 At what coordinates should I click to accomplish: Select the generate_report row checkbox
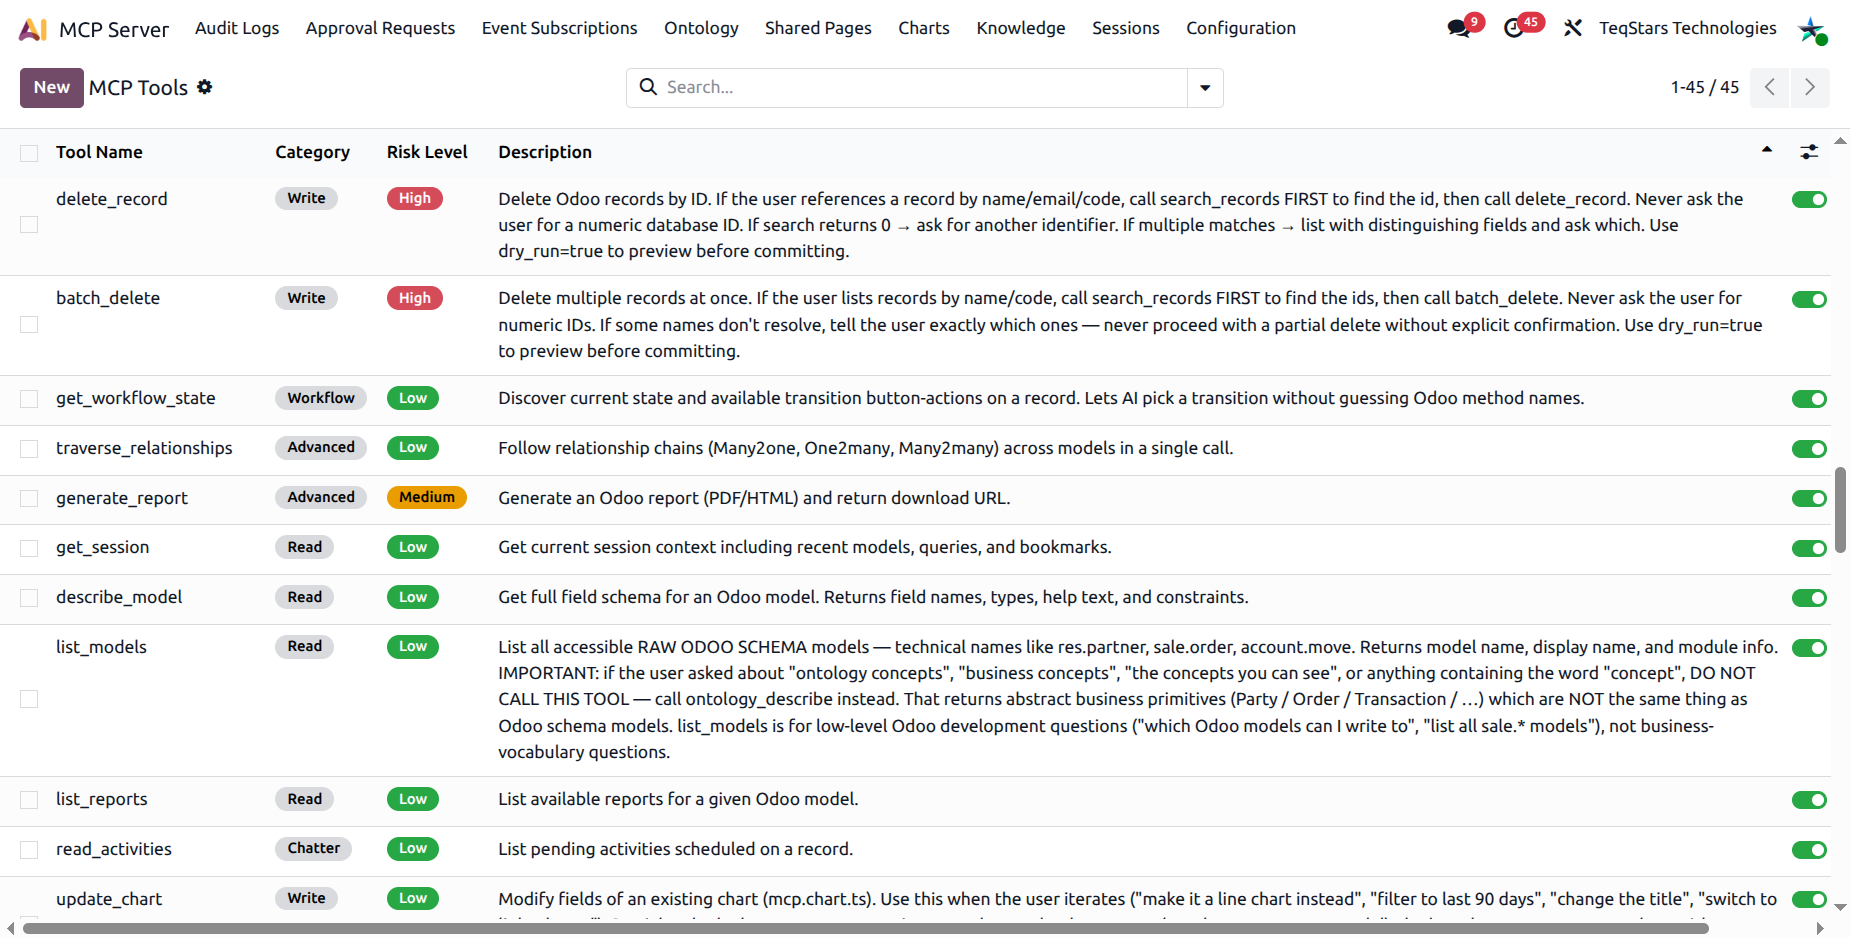29,498
